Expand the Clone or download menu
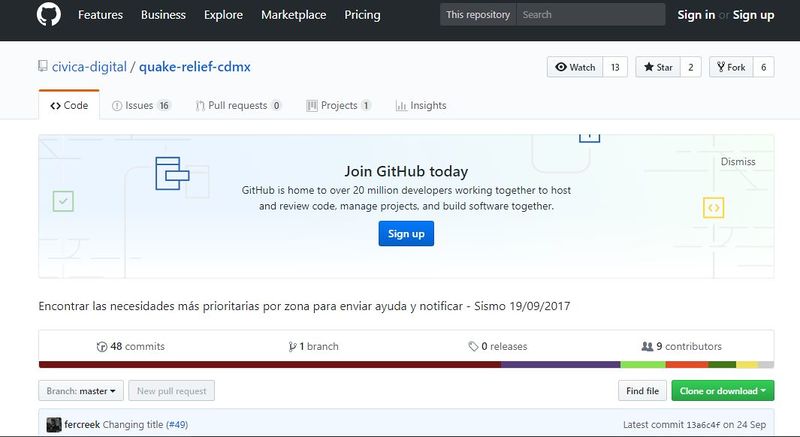Viewport: 800px width, 437px height. pyautogui.click(x=723, y=391)
